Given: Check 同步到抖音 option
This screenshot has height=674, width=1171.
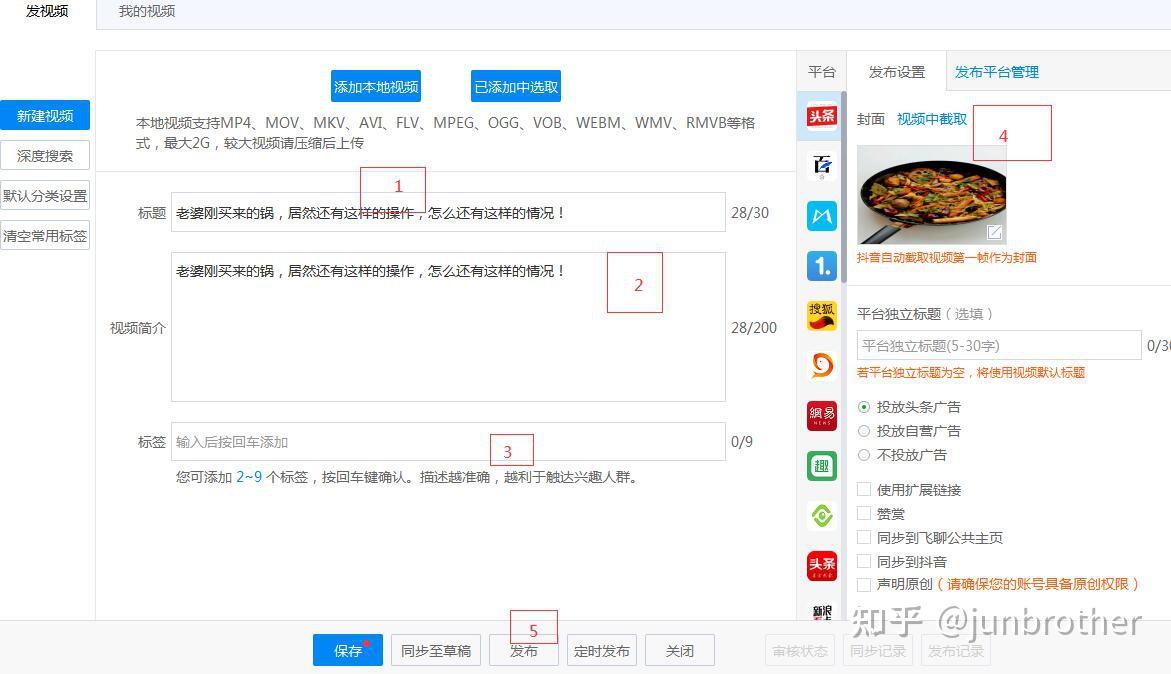Looking at the screenshot, I should 864,561.
